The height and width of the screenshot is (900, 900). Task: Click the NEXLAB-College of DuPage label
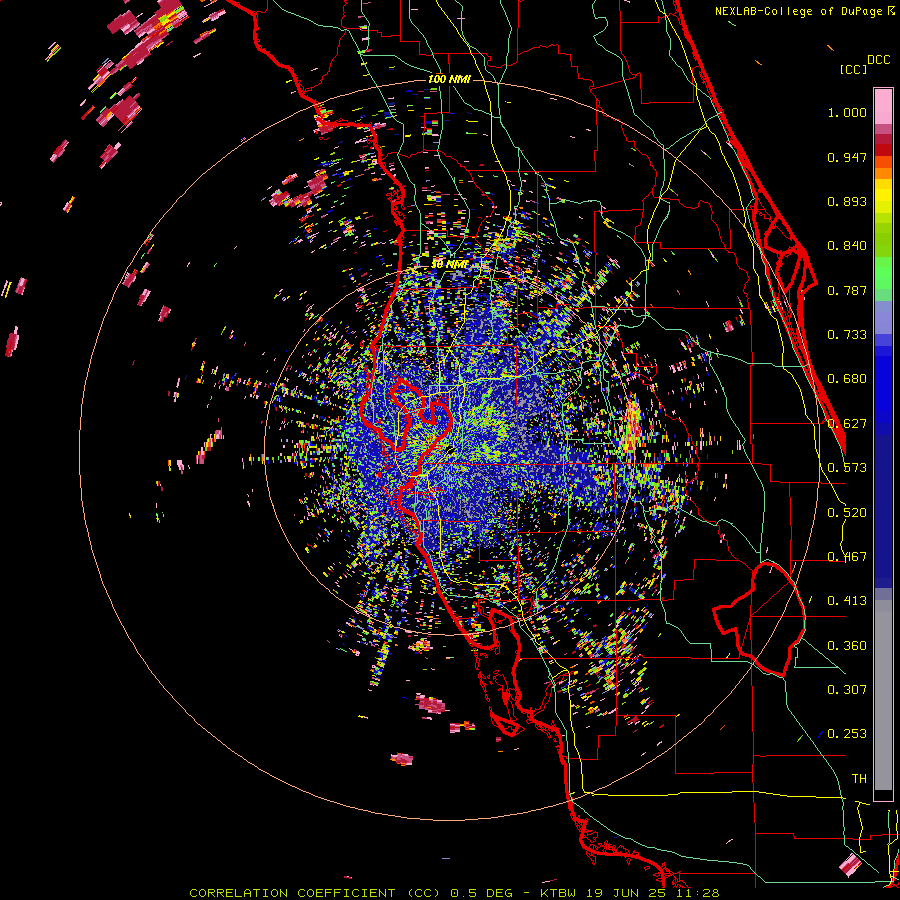tap(804, 11)
